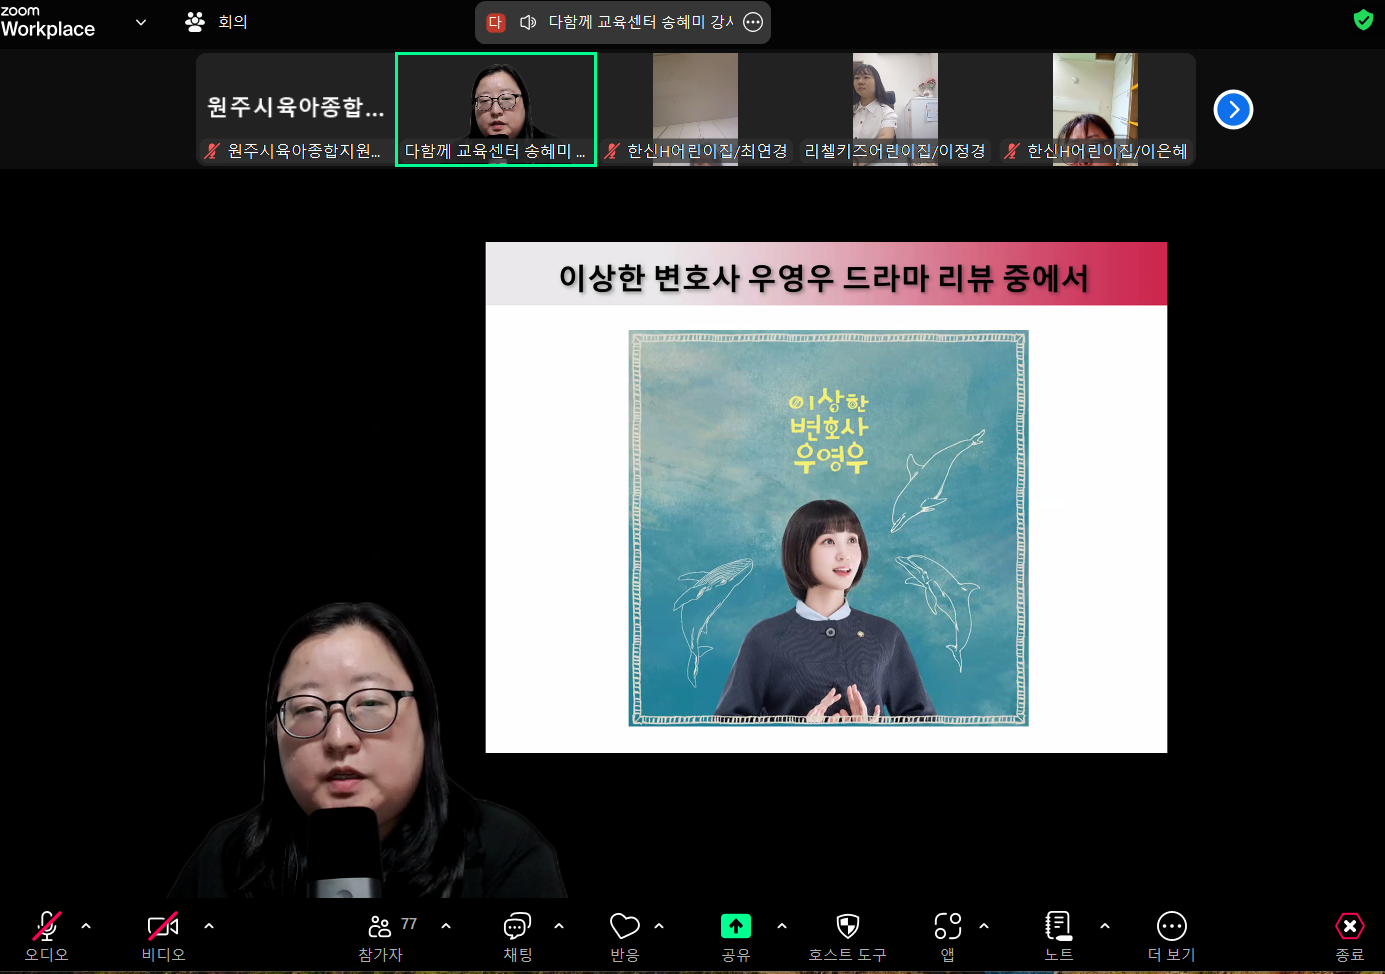Screen dimensions: 1385x974
Task: Check encryption green shield icon
Action: (x=1363, y=20)
